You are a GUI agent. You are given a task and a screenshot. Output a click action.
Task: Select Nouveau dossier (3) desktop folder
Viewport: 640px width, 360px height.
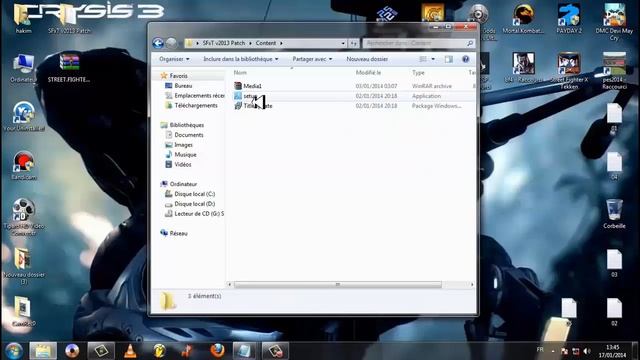coord(24,266)
